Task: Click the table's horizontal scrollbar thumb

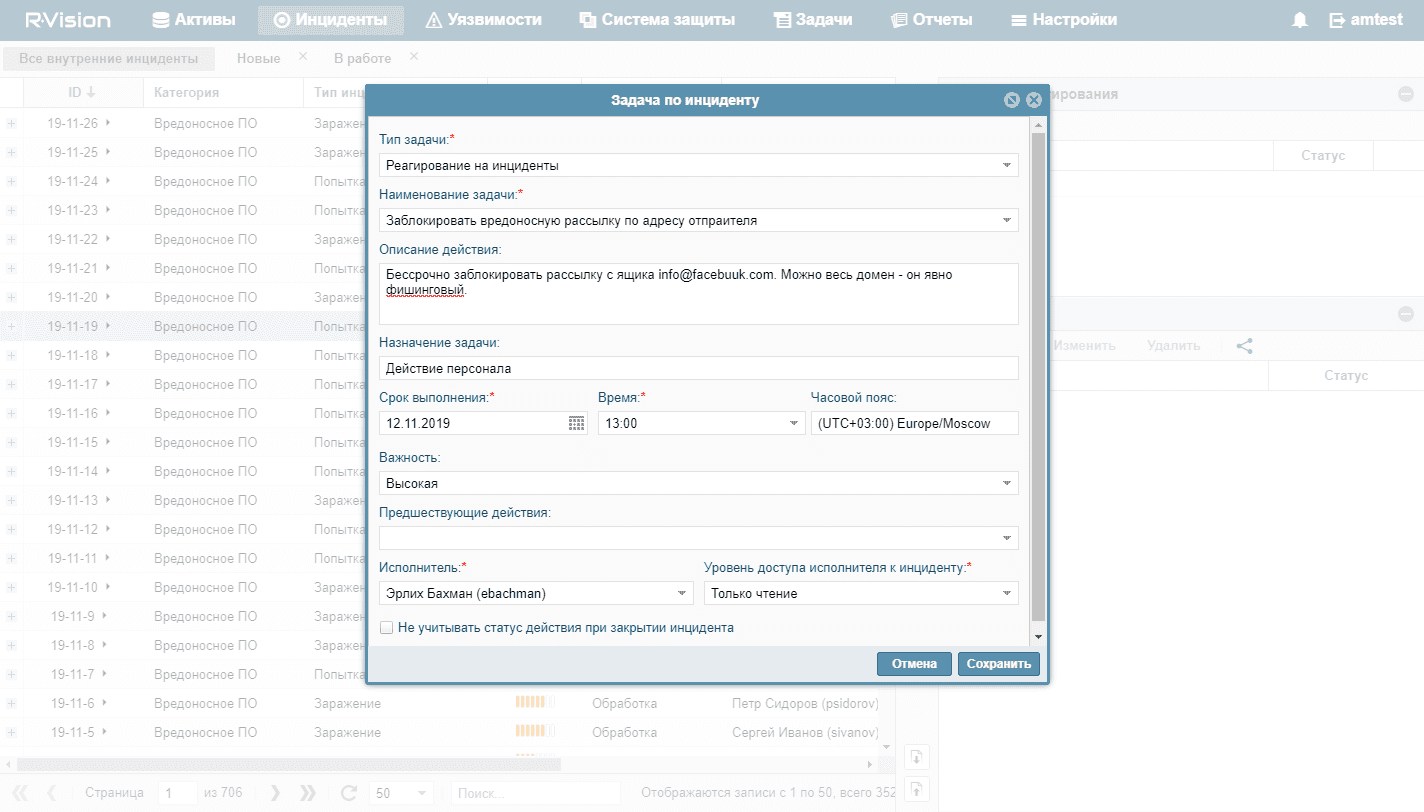Action: point(290,764)
